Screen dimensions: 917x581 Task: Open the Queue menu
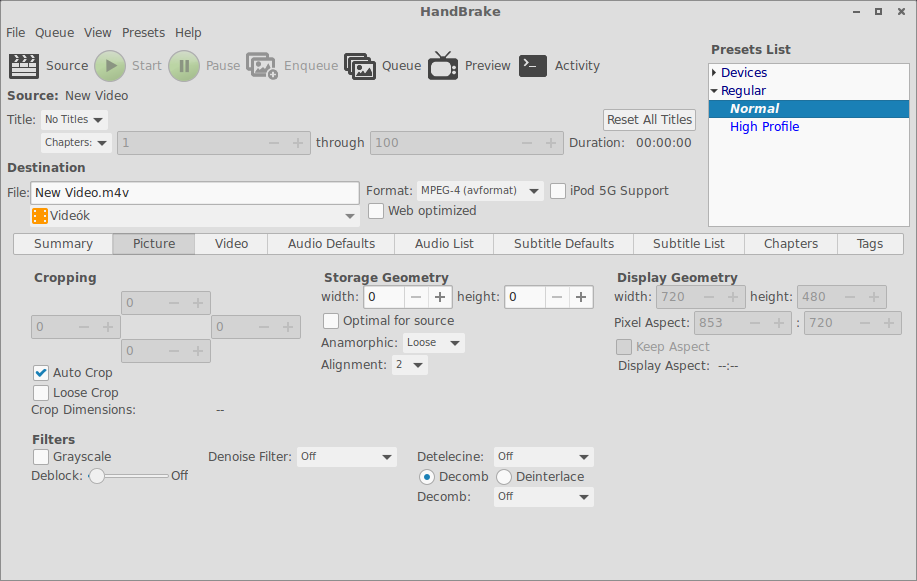(54, 33)
